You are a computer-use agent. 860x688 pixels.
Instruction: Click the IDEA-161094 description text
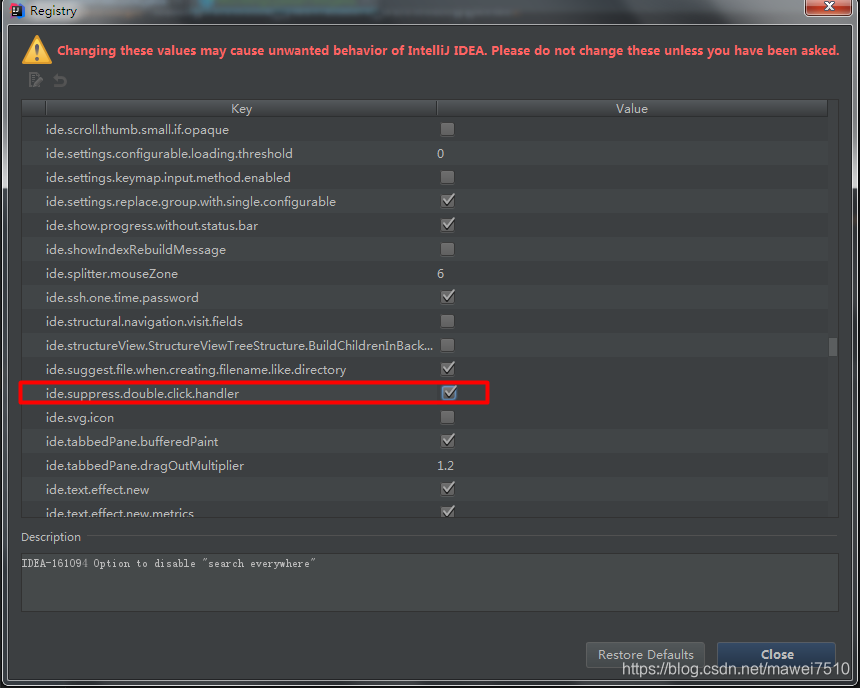(168, 563)
